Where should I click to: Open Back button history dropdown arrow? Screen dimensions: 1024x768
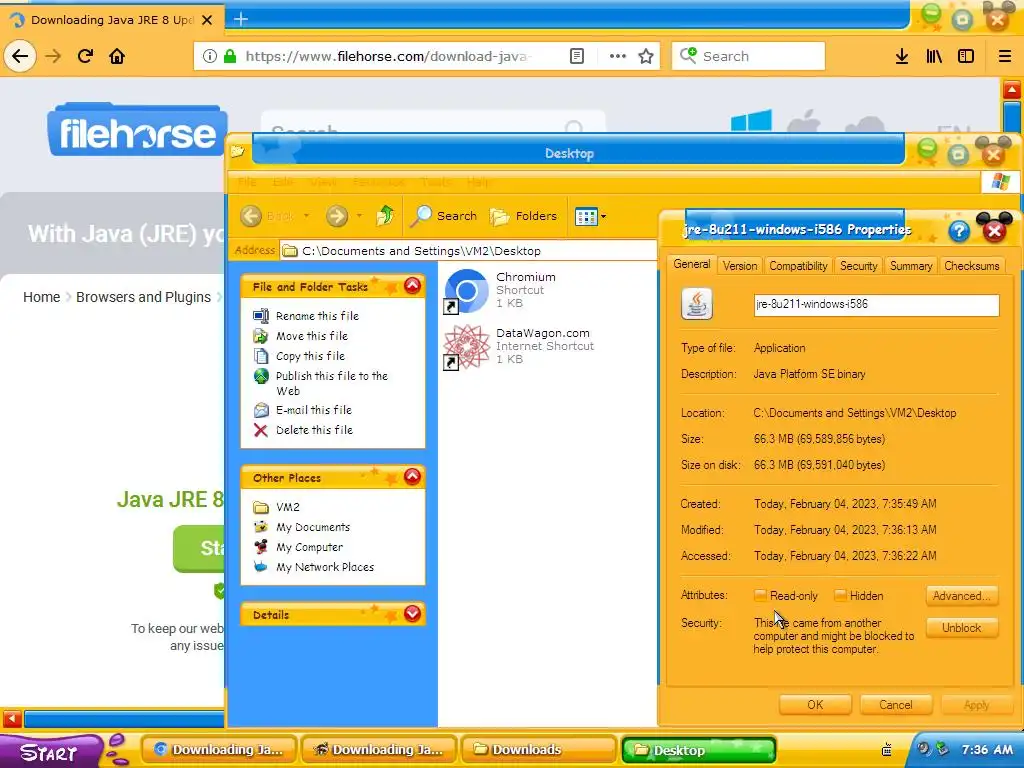(306, 216)
